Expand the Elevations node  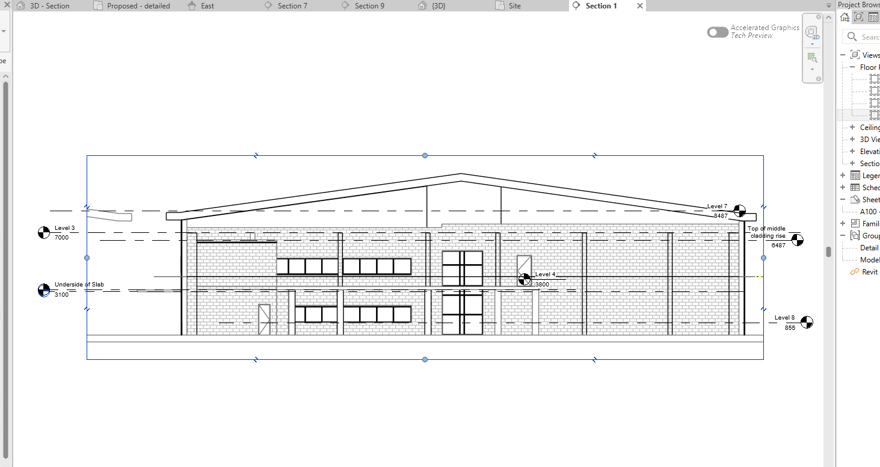point(852,152)
